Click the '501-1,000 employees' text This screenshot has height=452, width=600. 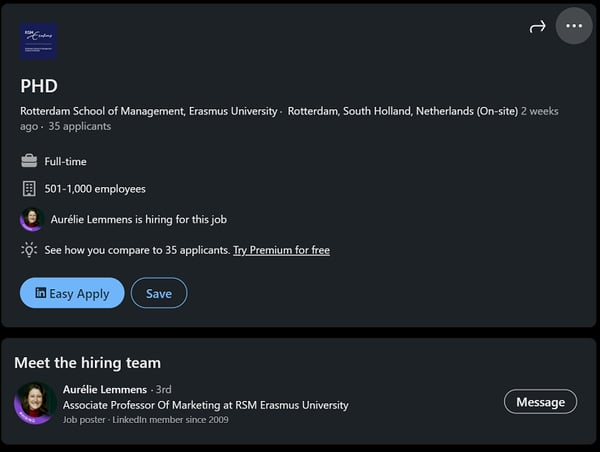(95, 189)
